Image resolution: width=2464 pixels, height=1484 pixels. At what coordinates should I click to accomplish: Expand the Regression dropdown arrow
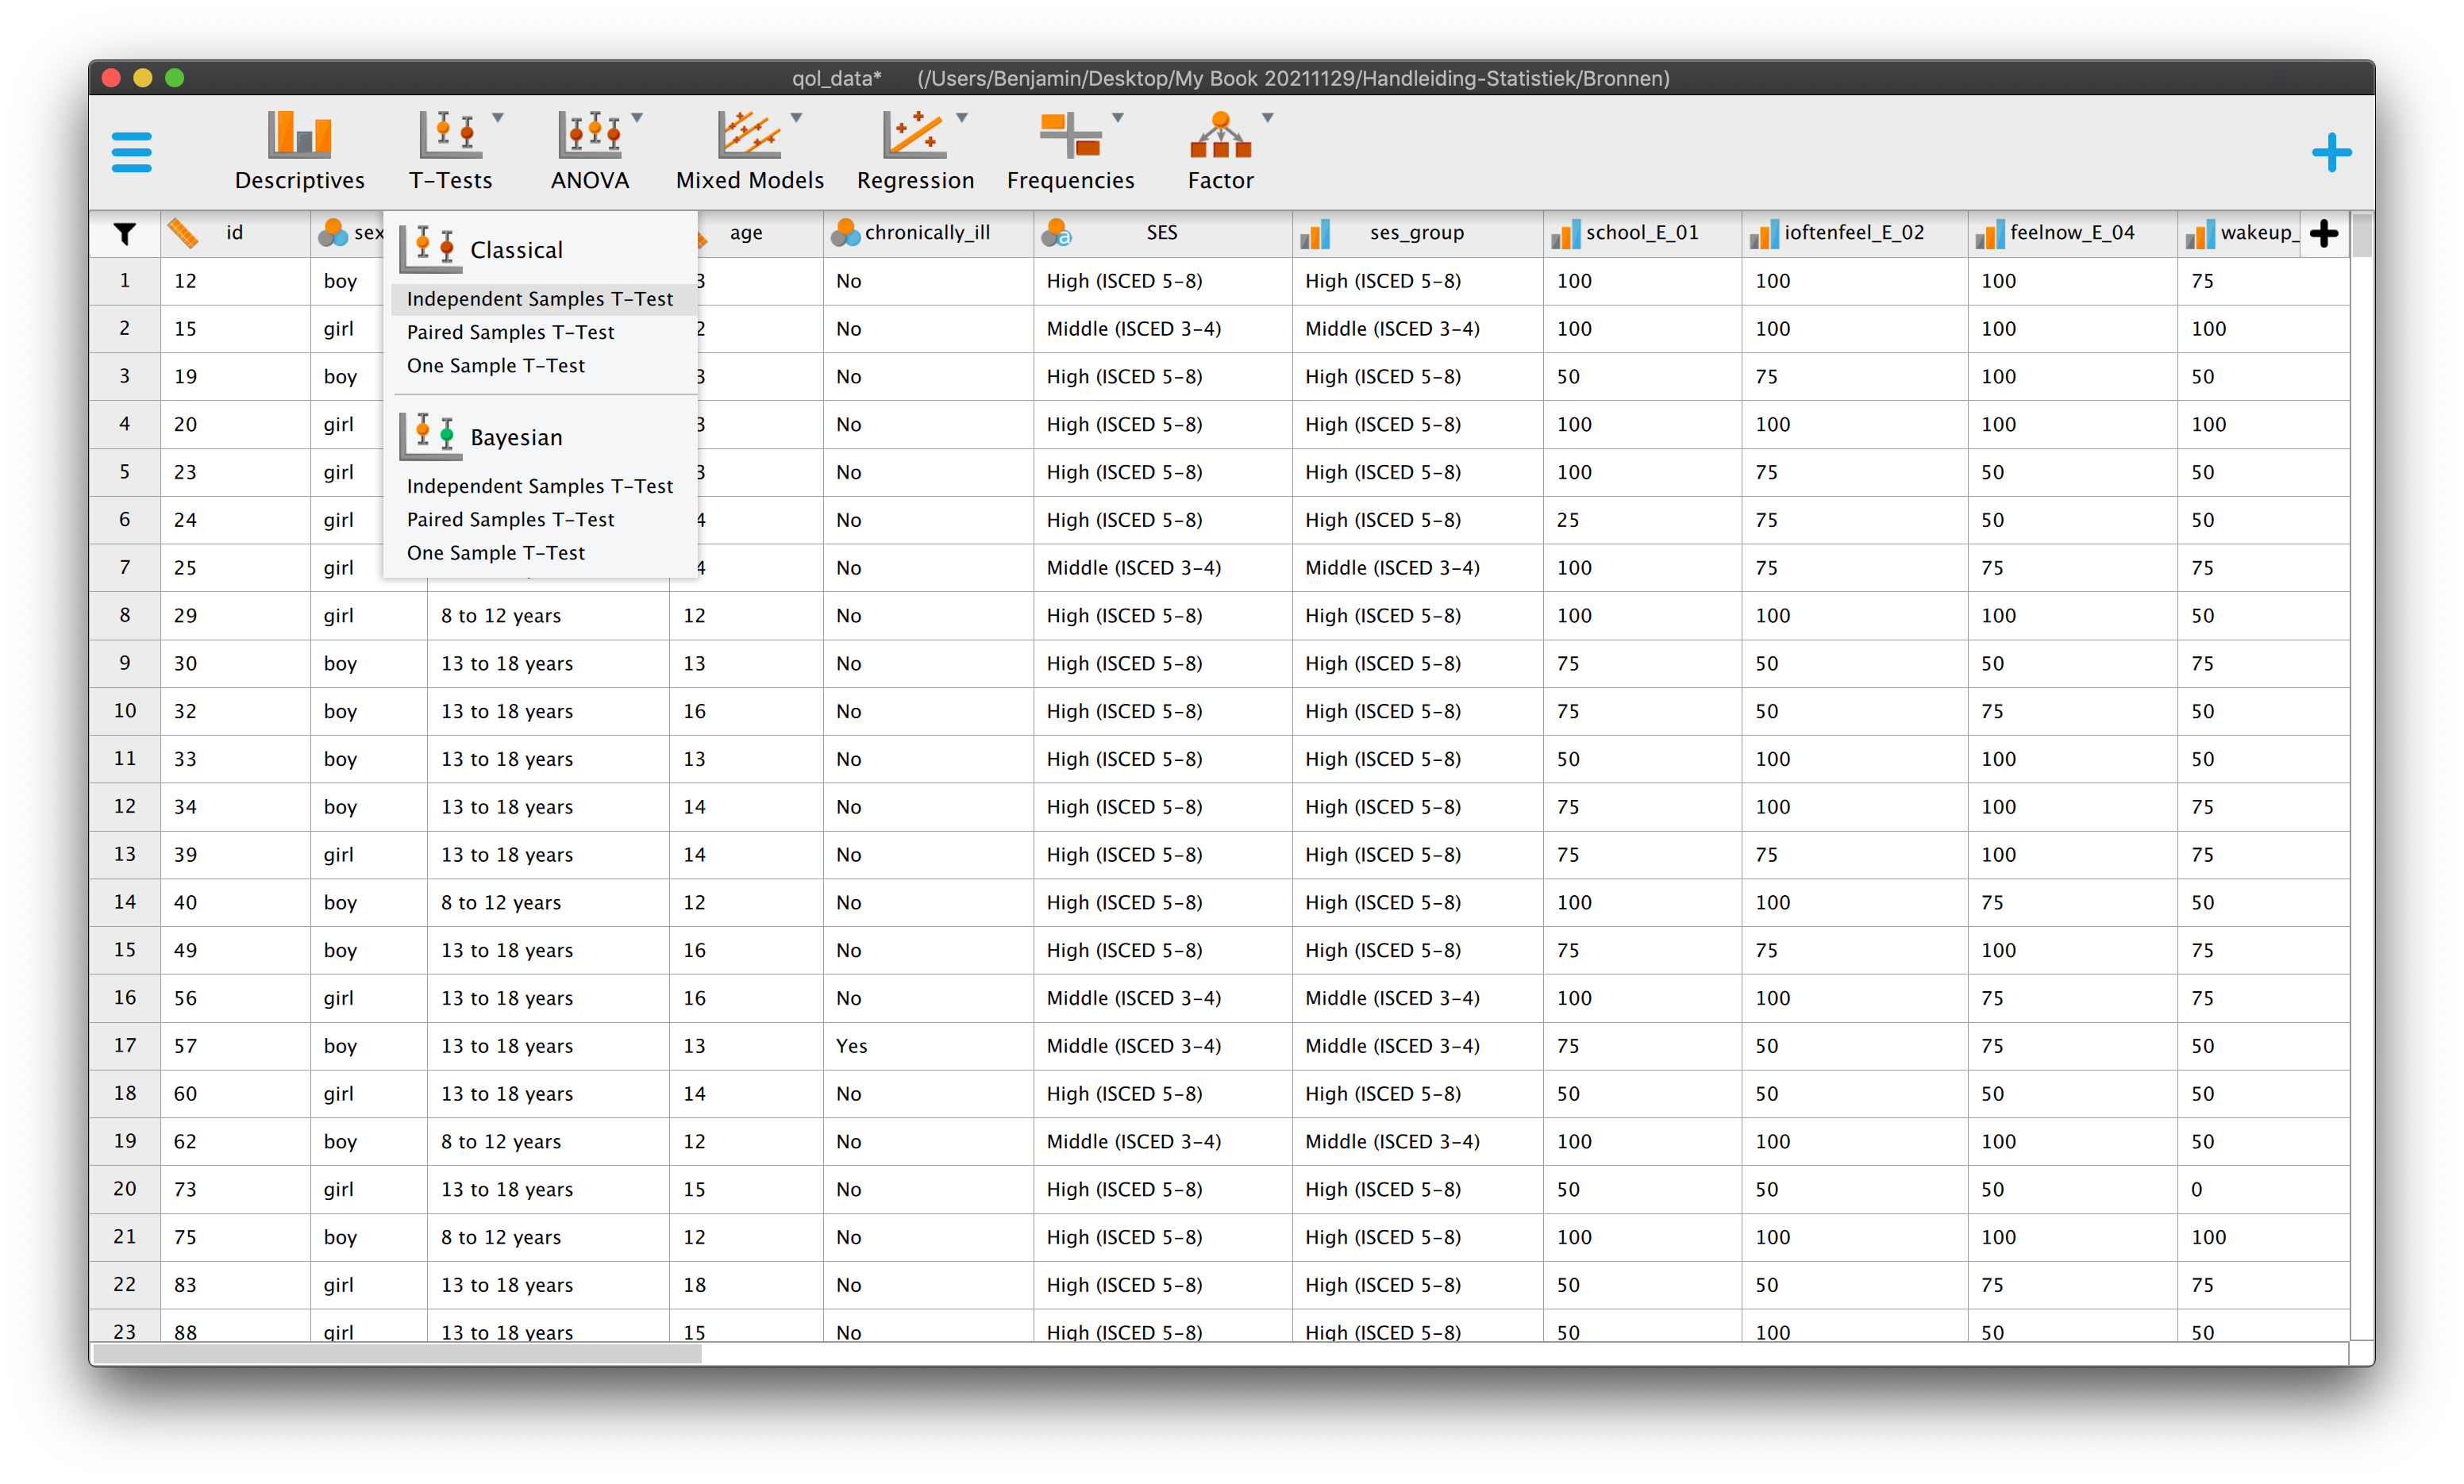(x=962, y=118)
